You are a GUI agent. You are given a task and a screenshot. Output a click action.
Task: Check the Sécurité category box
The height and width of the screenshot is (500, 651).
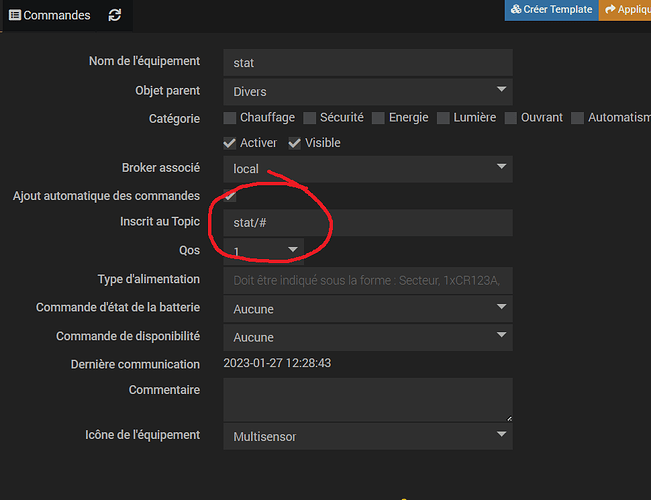pos(309,118)
